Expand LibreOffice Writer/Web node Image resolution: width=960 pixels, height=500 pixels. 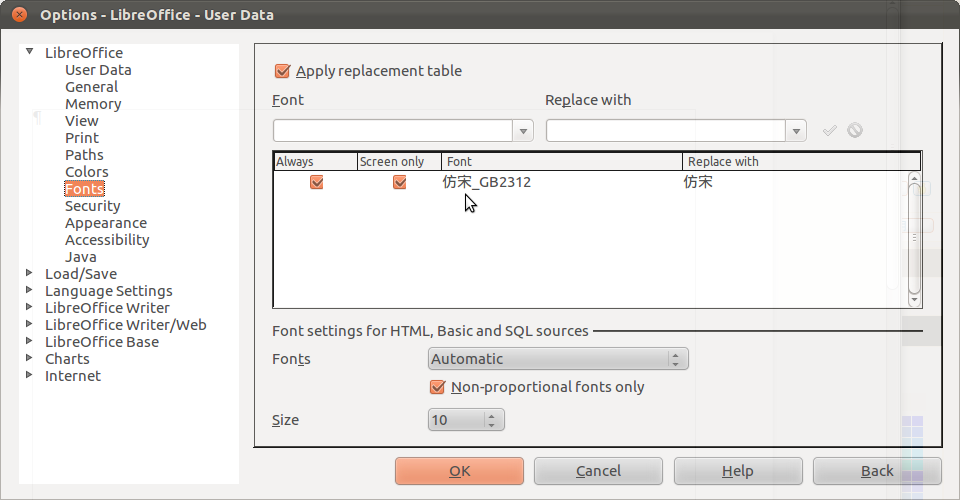point(29,324)
